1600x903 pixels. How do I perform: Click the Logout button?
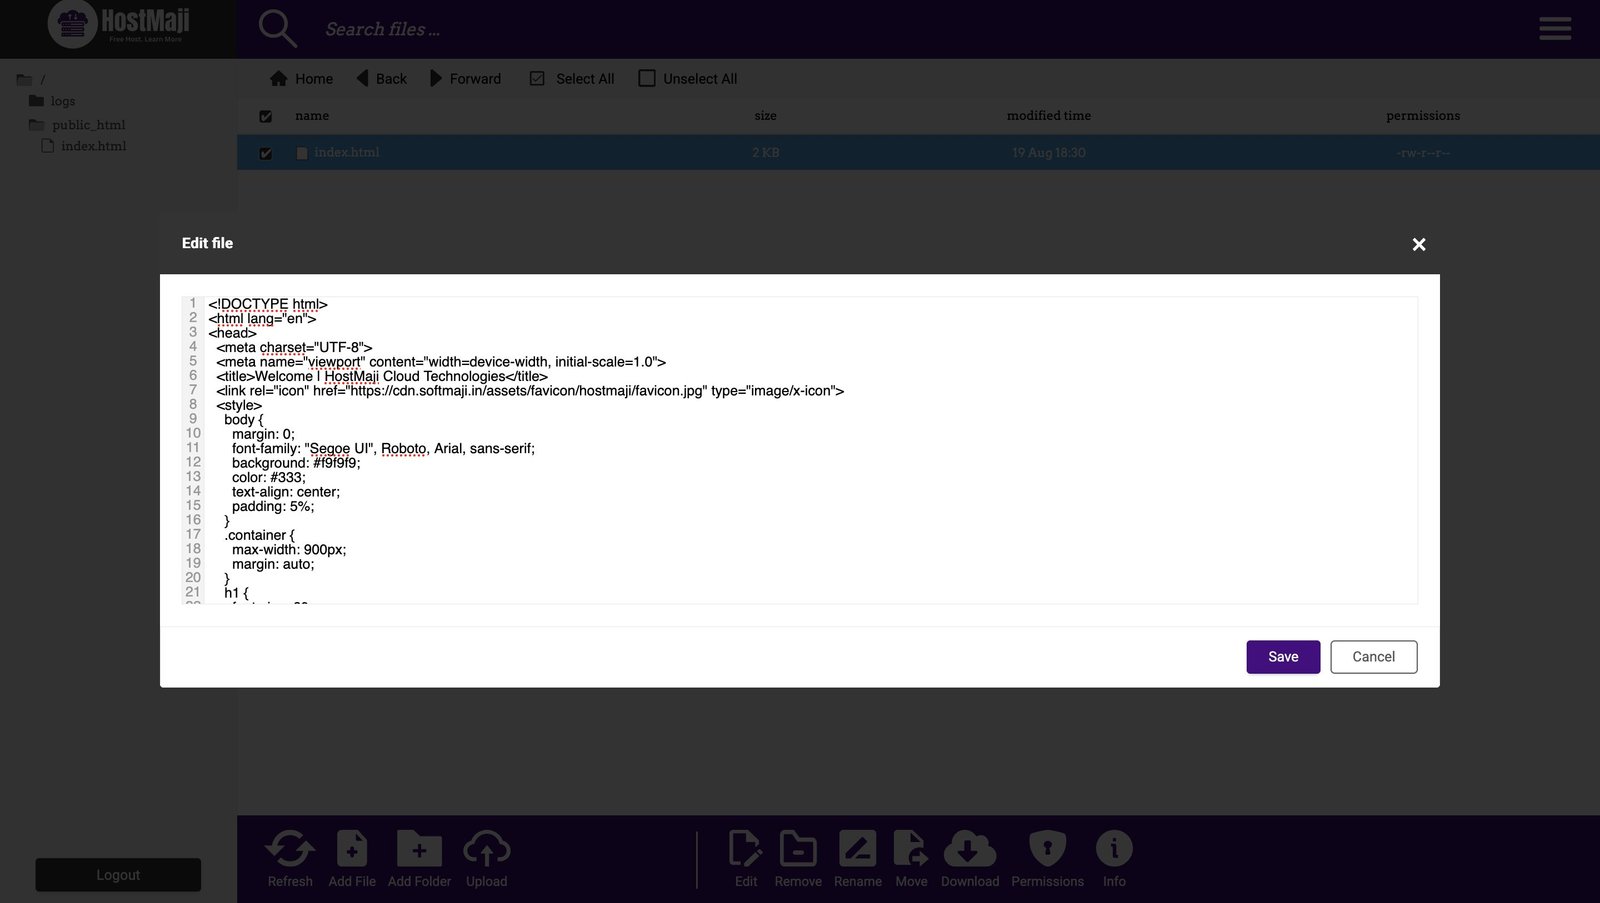tap(117, 874)
